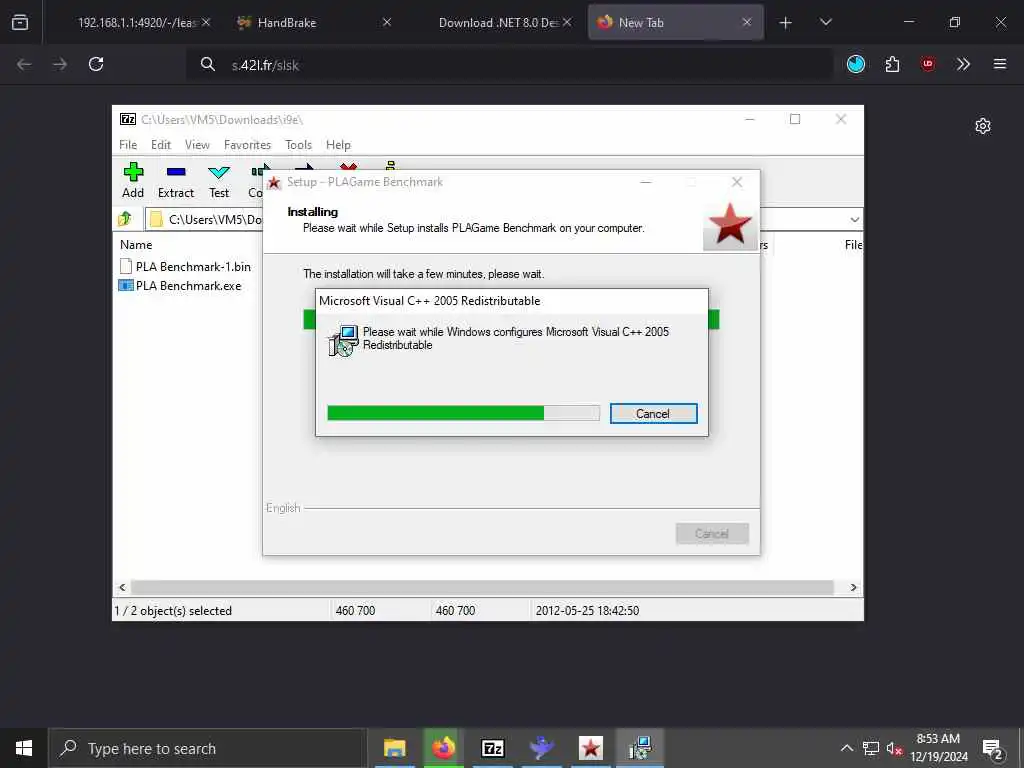Click the Windows Installer taskbar icon
Screen dimensions: 1024x768
pos(639,748)
